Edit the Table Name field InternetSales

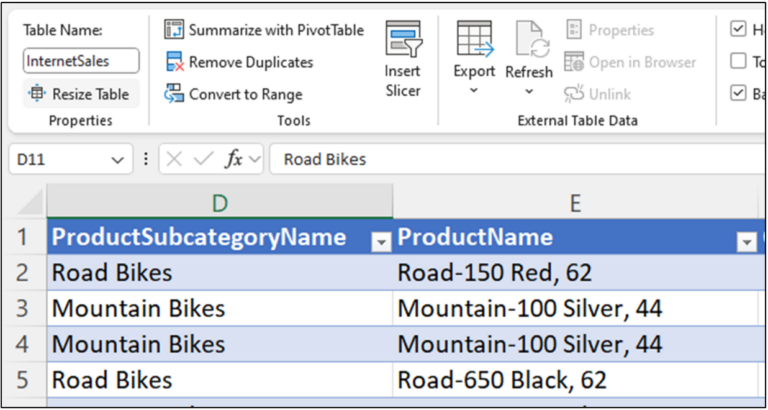coord(81,61)
